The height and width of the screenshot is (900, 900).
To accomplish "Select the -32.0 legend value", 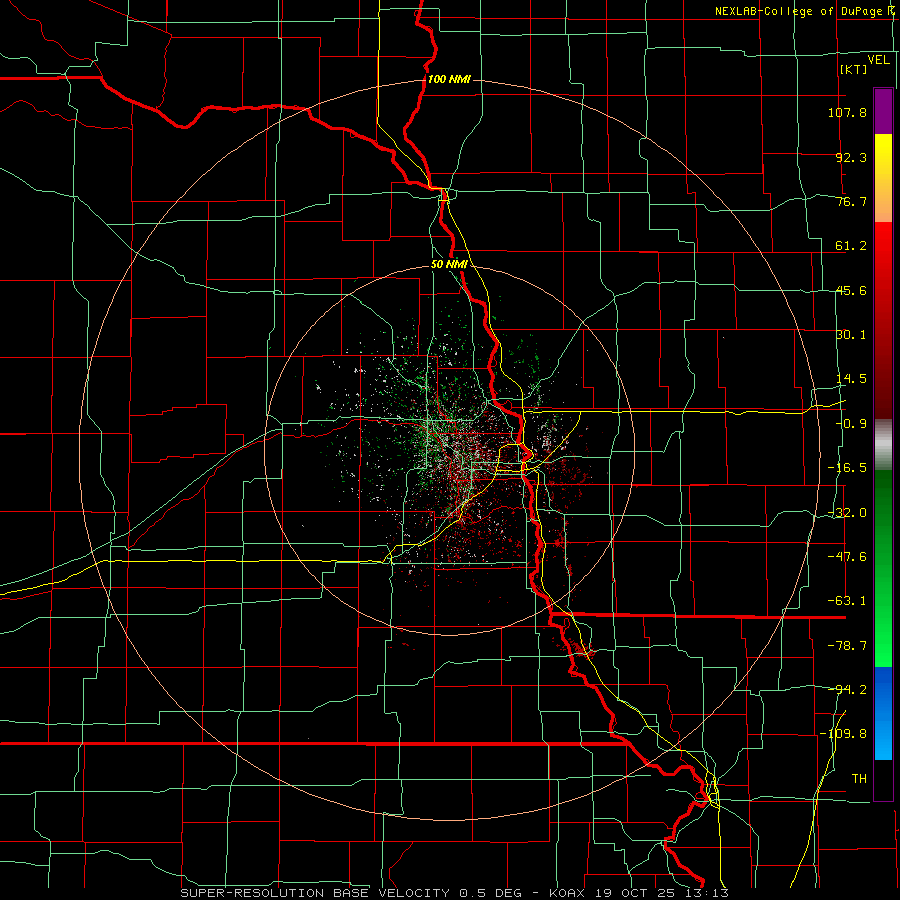I will click(847, 513).
